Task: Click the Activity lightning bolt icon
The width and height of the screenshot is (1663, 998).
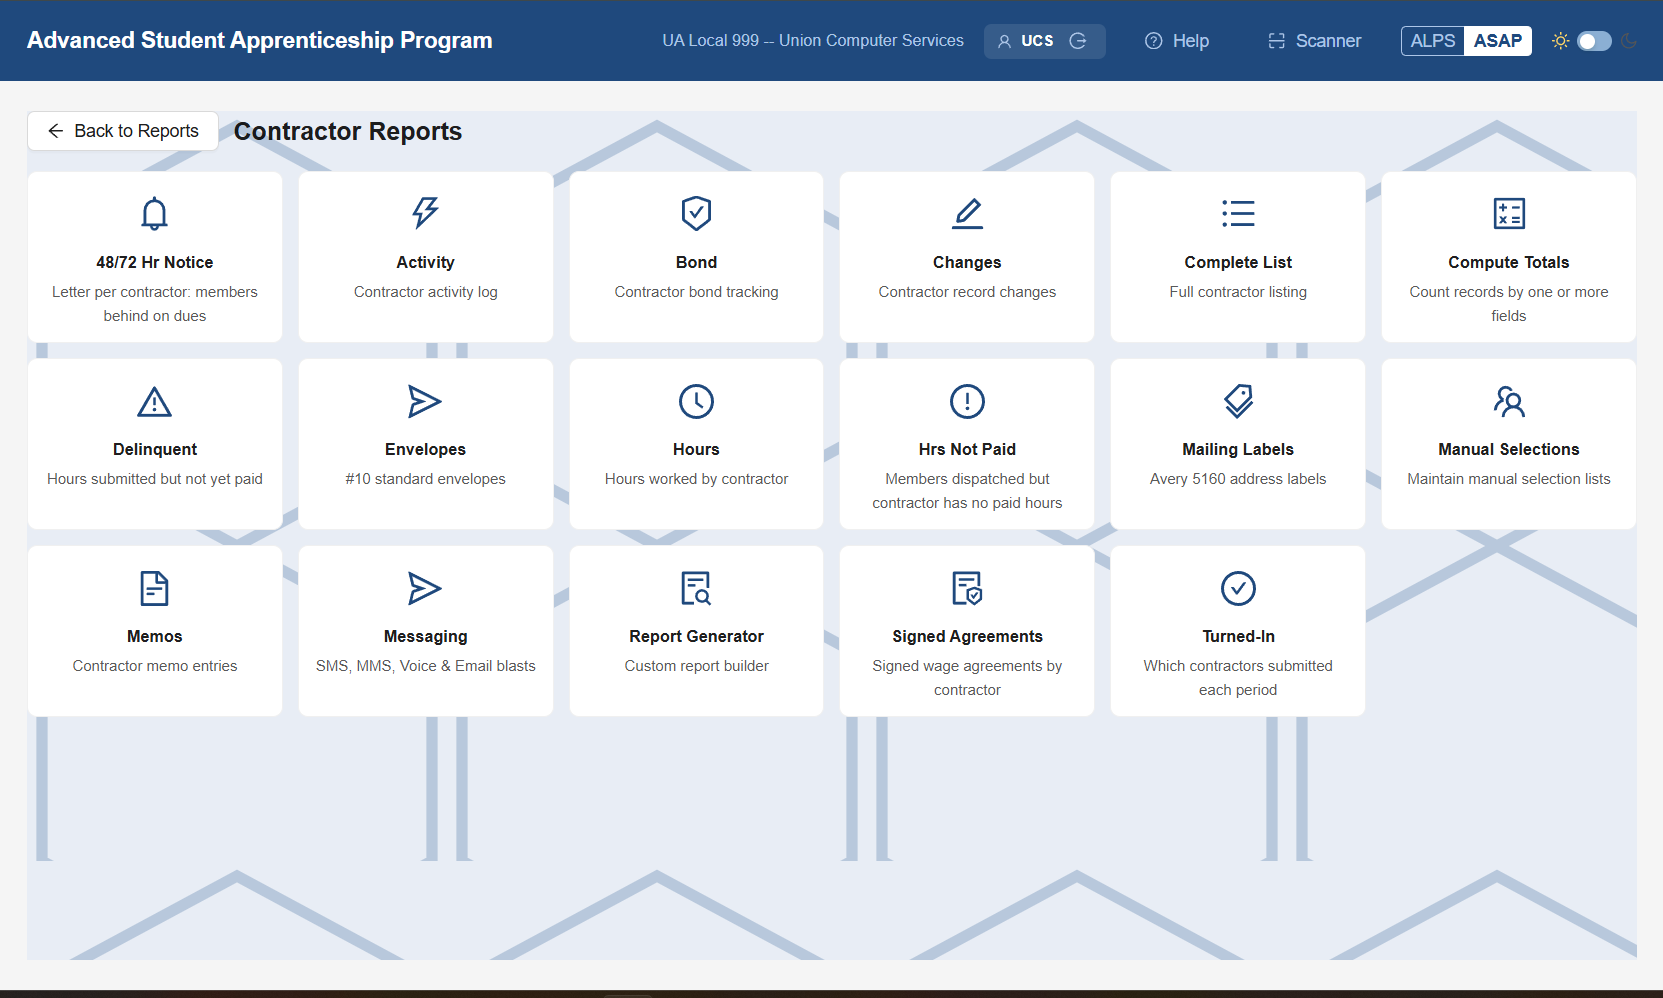Action: (x=425, y=213)
